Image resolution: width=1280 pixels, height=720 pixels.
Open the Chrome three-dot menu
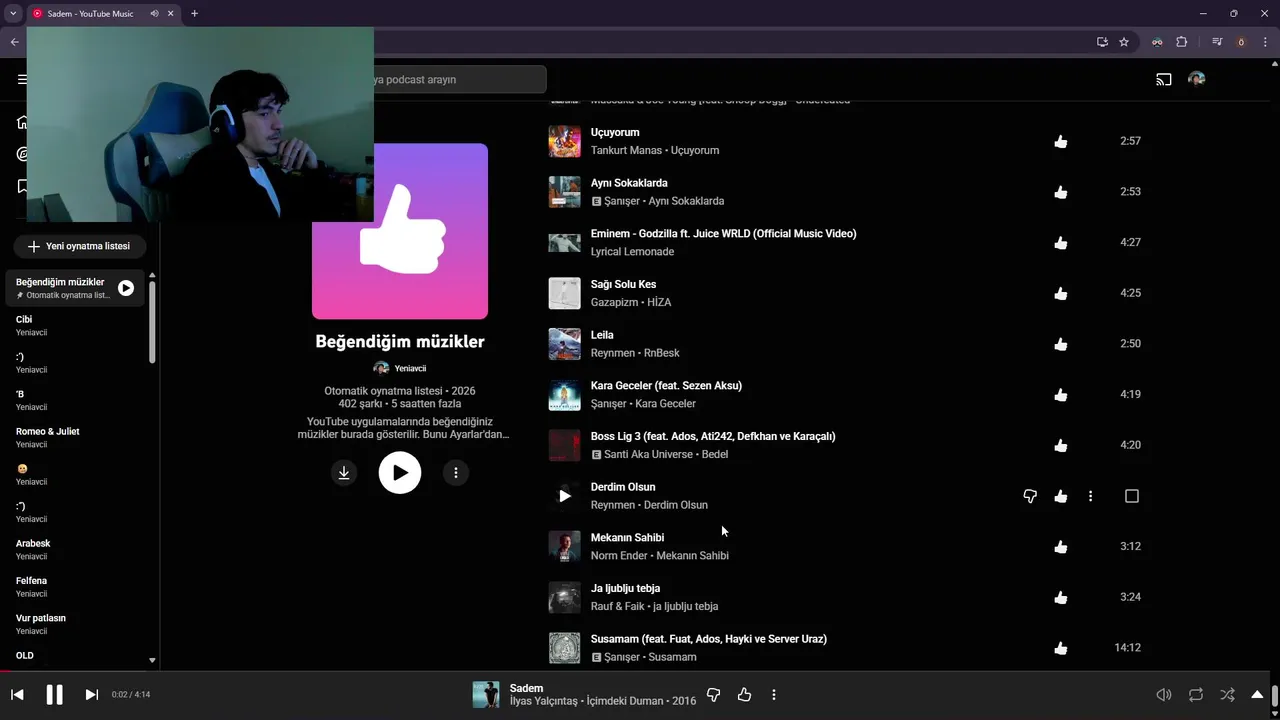coord(1265,42)
